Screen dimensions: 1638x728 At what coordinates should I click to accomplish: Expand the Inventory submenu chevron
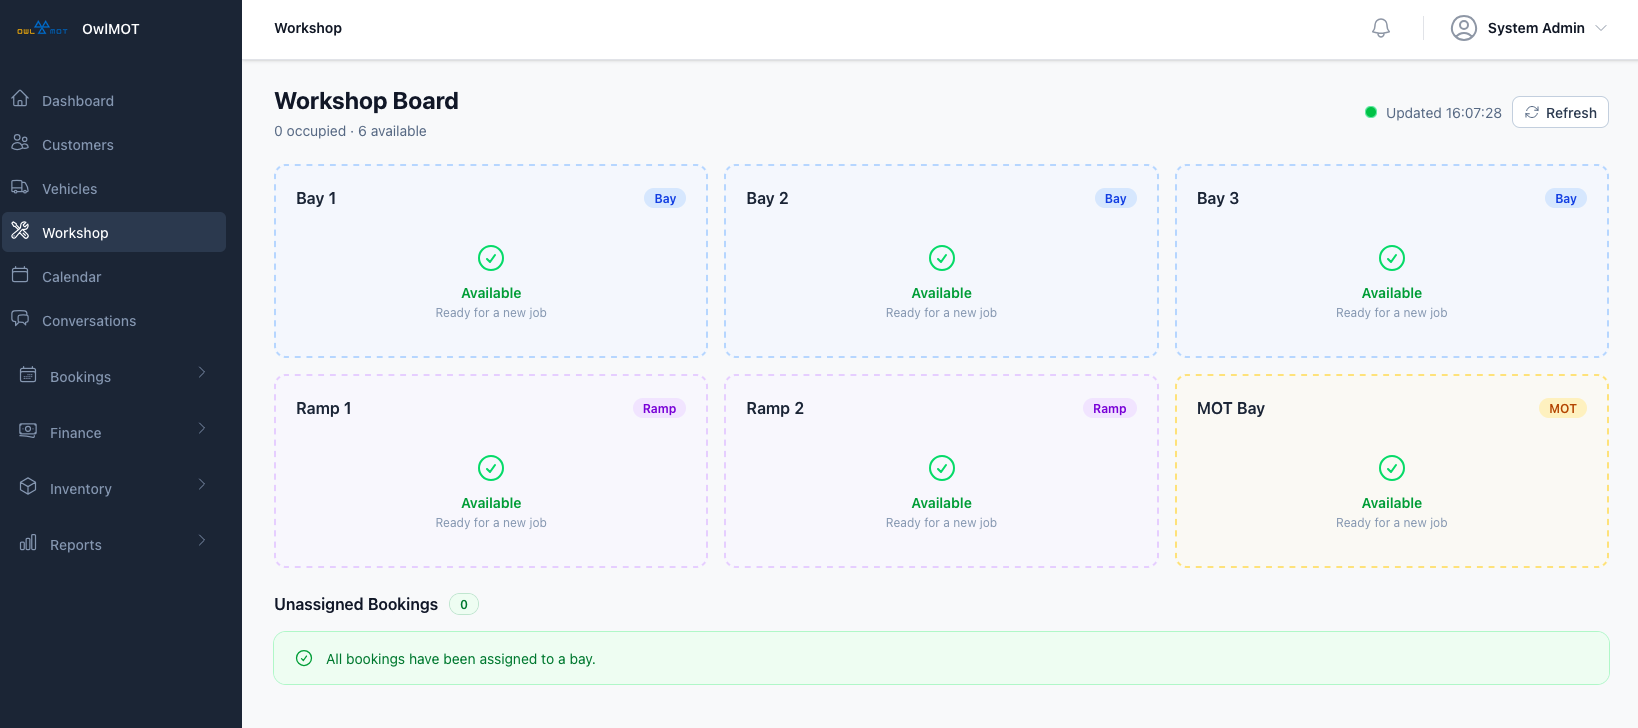click(202, 485)
